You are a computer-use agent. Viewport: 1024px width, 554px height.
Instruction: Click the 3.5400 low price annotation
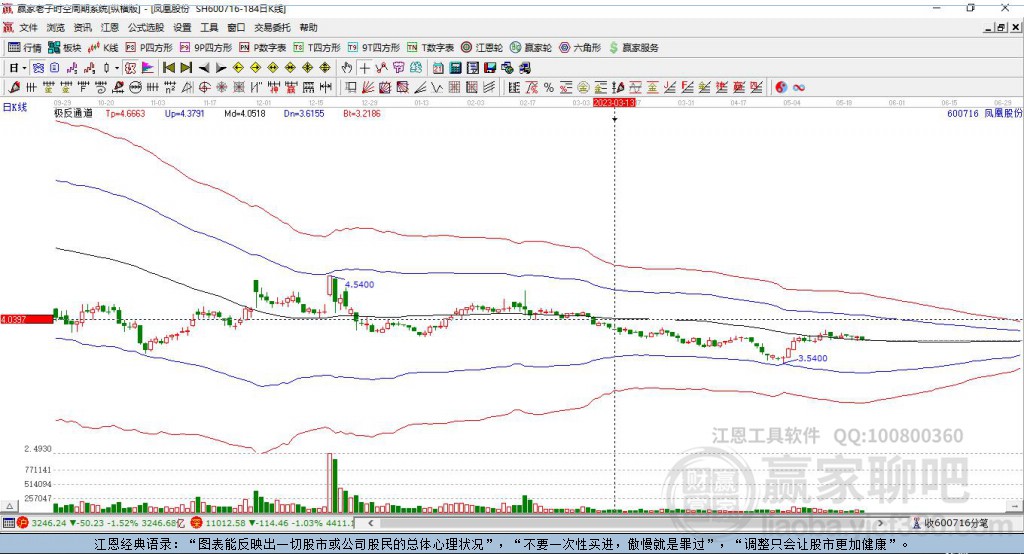812,359
